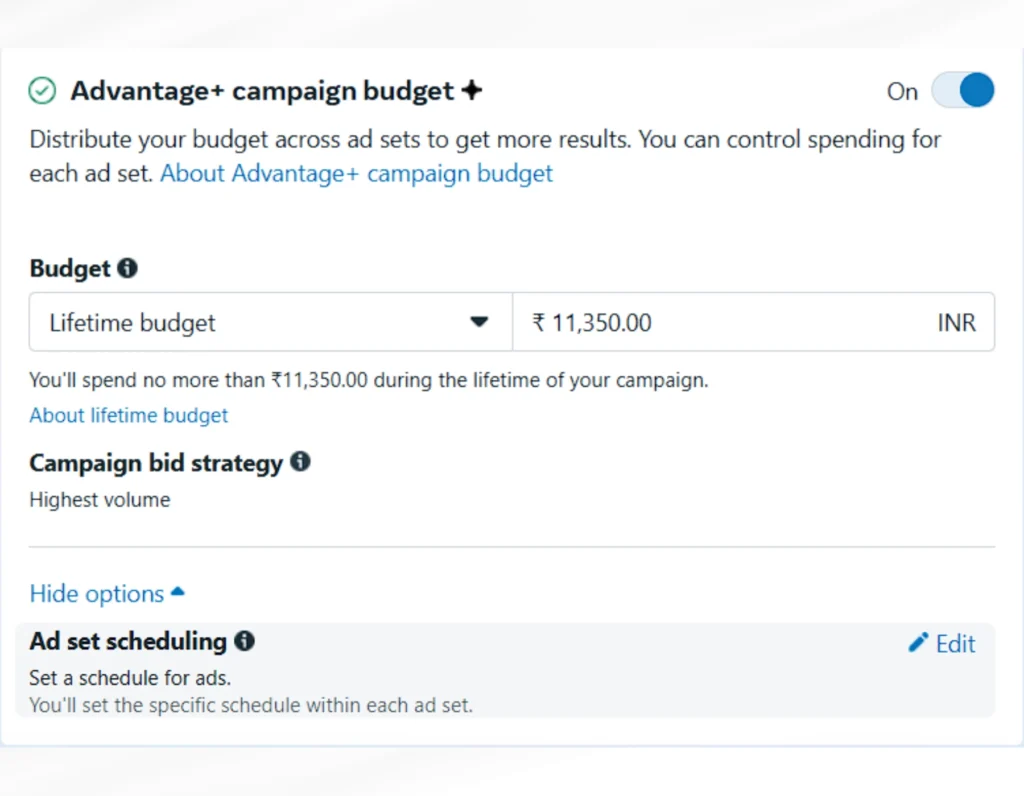The image size is (1024, 796).
Task: Click the budget type dropdown arrow
Action: click(479, 322)
